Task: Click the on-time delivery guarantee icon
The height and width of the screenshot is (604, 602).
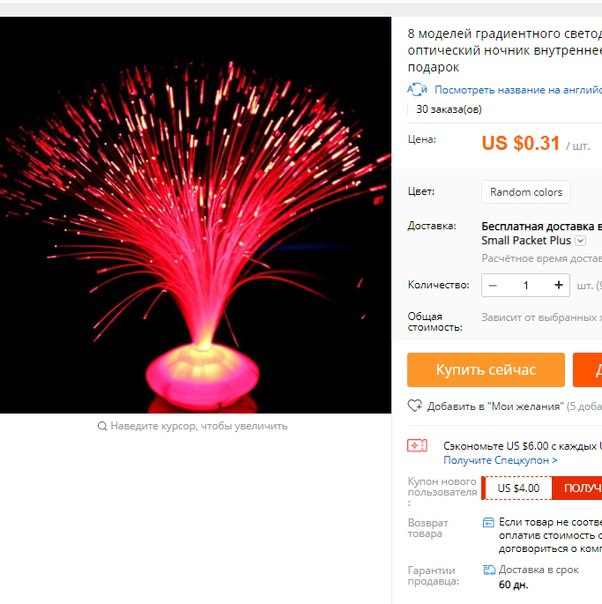Action: coord(489,570)
